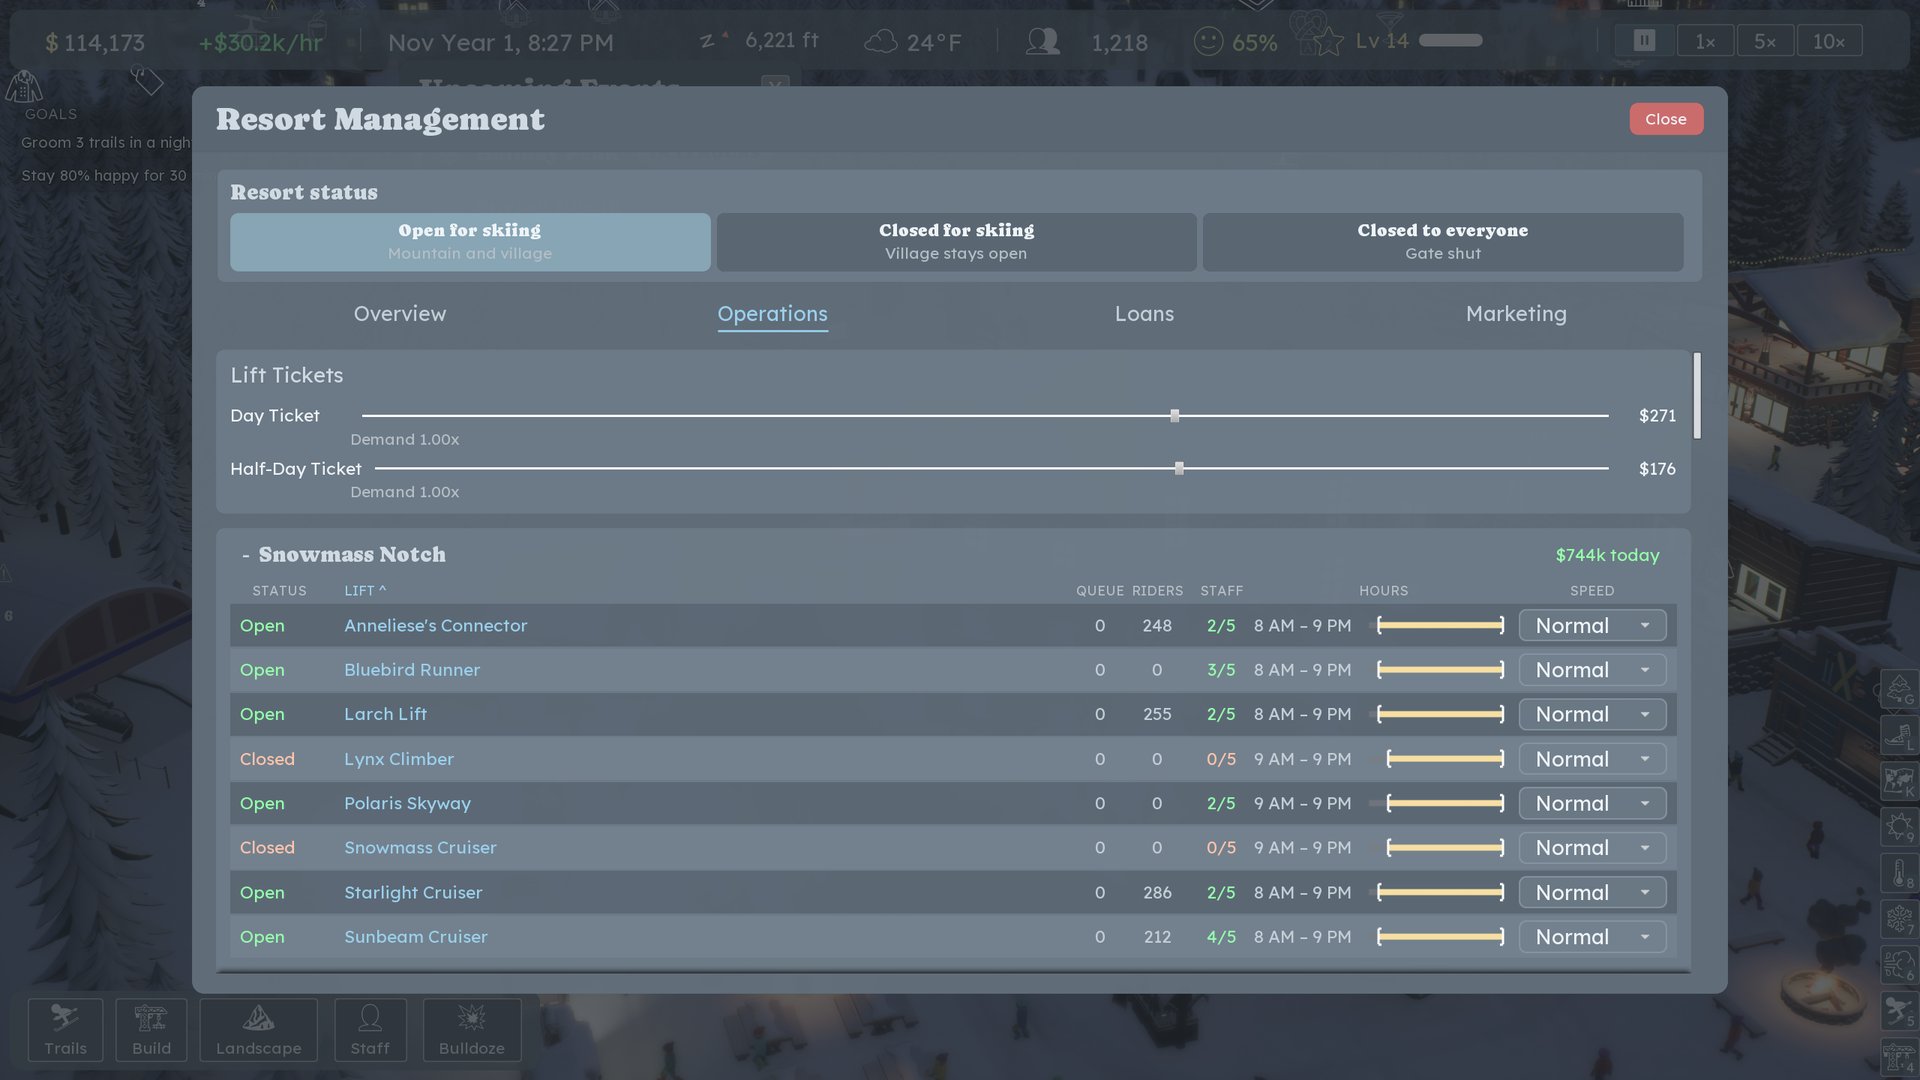Switch to the Loans tab
Viewport: 1920px width, 1080px height.
click(1144, 314)
